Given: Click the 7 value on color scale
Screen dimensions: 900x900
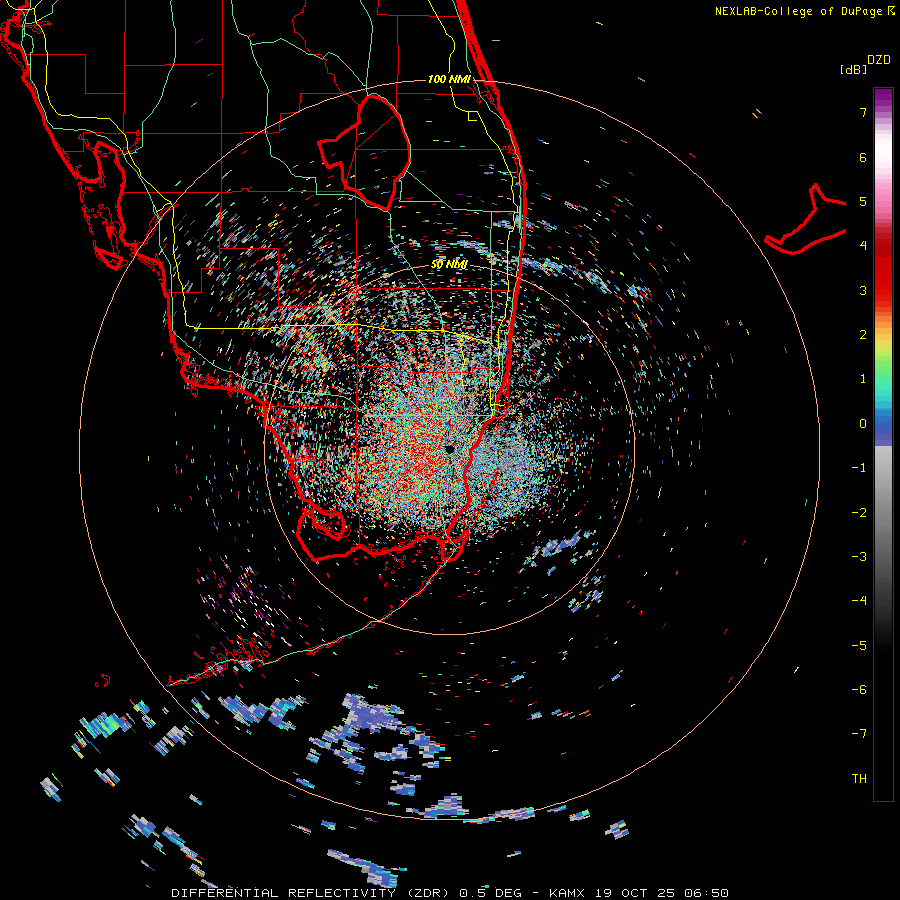Looking at the screenshot, I should (x=863, y=112).
